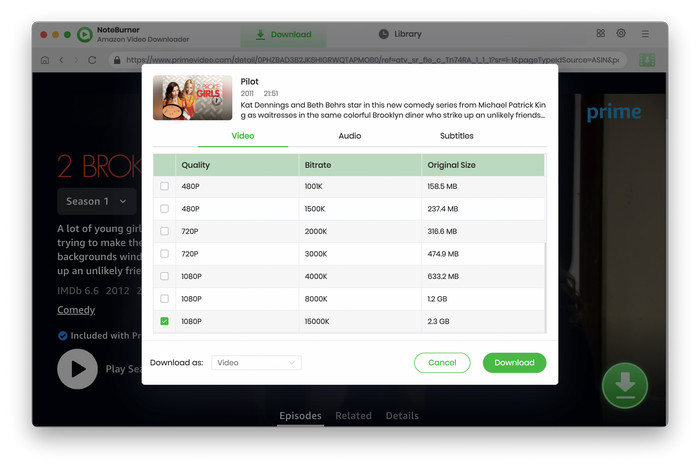Click the round green floating download icon

[x=625, y=386]
